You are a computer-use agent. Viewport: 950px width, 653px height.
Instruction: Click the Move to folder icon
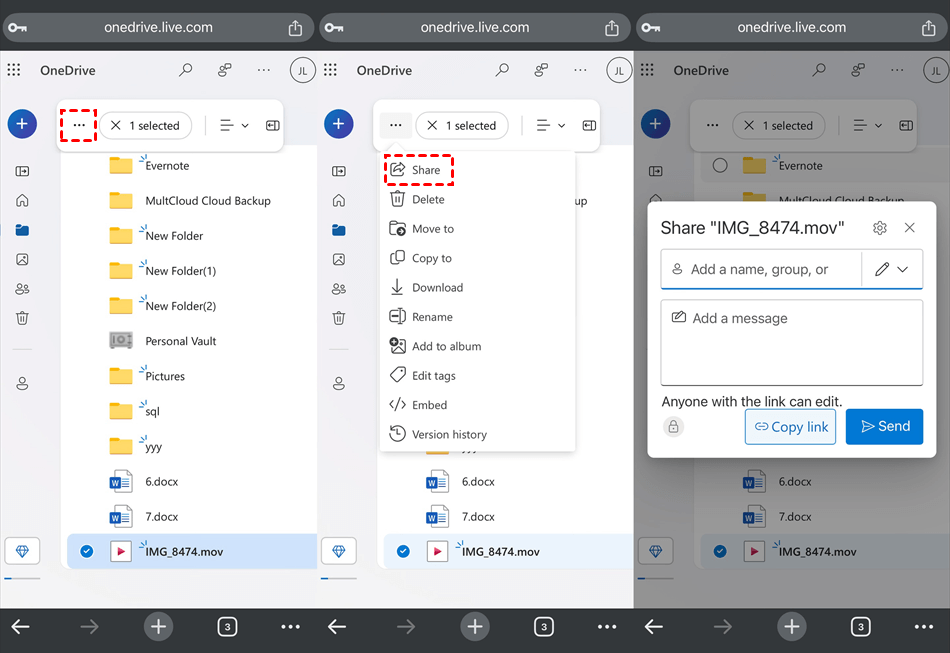pos(397,229)
